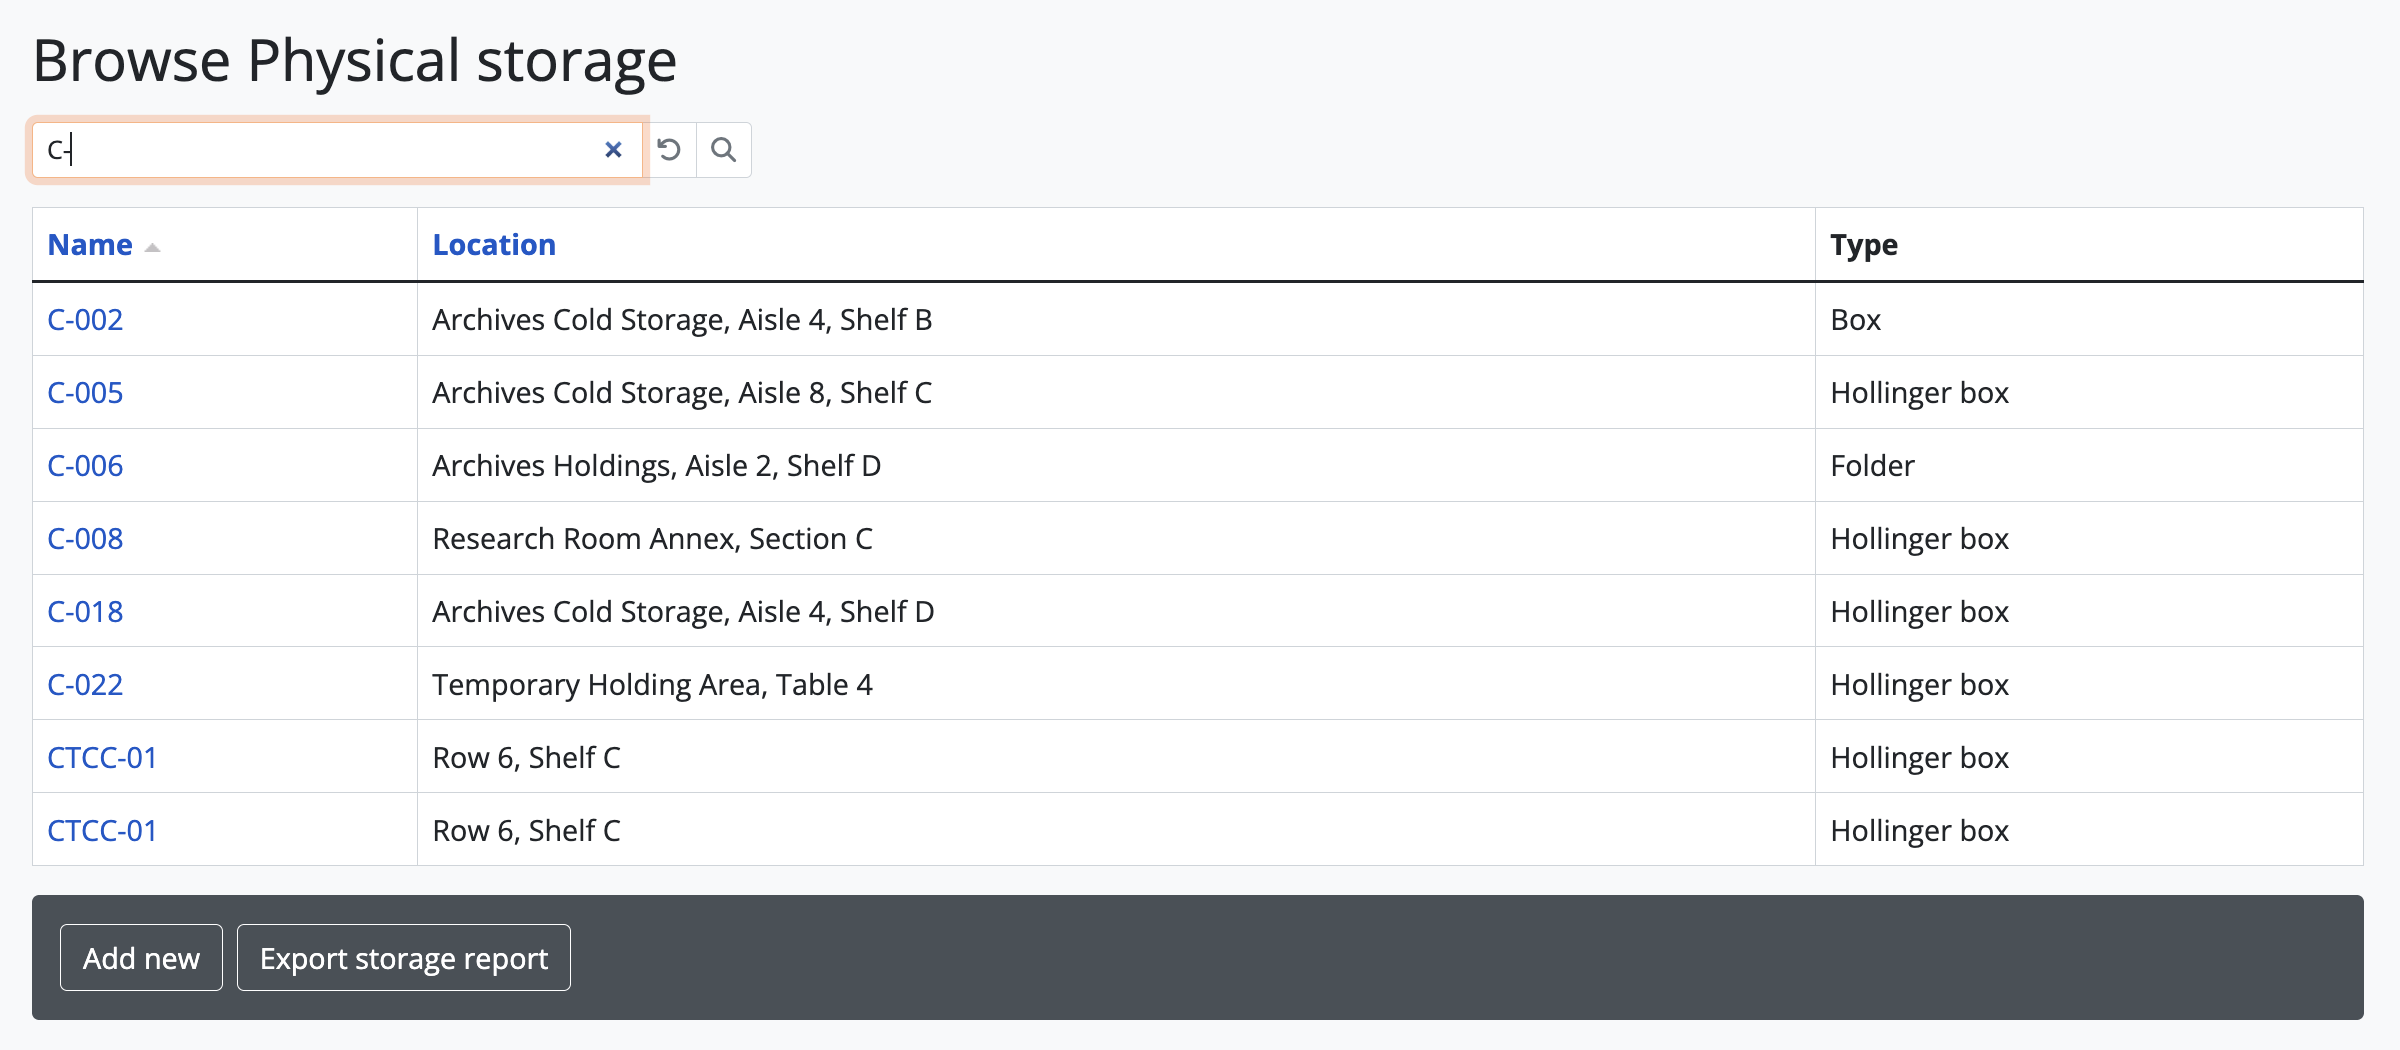Open the upper CTCC-01 link
Image resolution: width=2400 pixels, height=1050 pixels.
pos(102,758)
